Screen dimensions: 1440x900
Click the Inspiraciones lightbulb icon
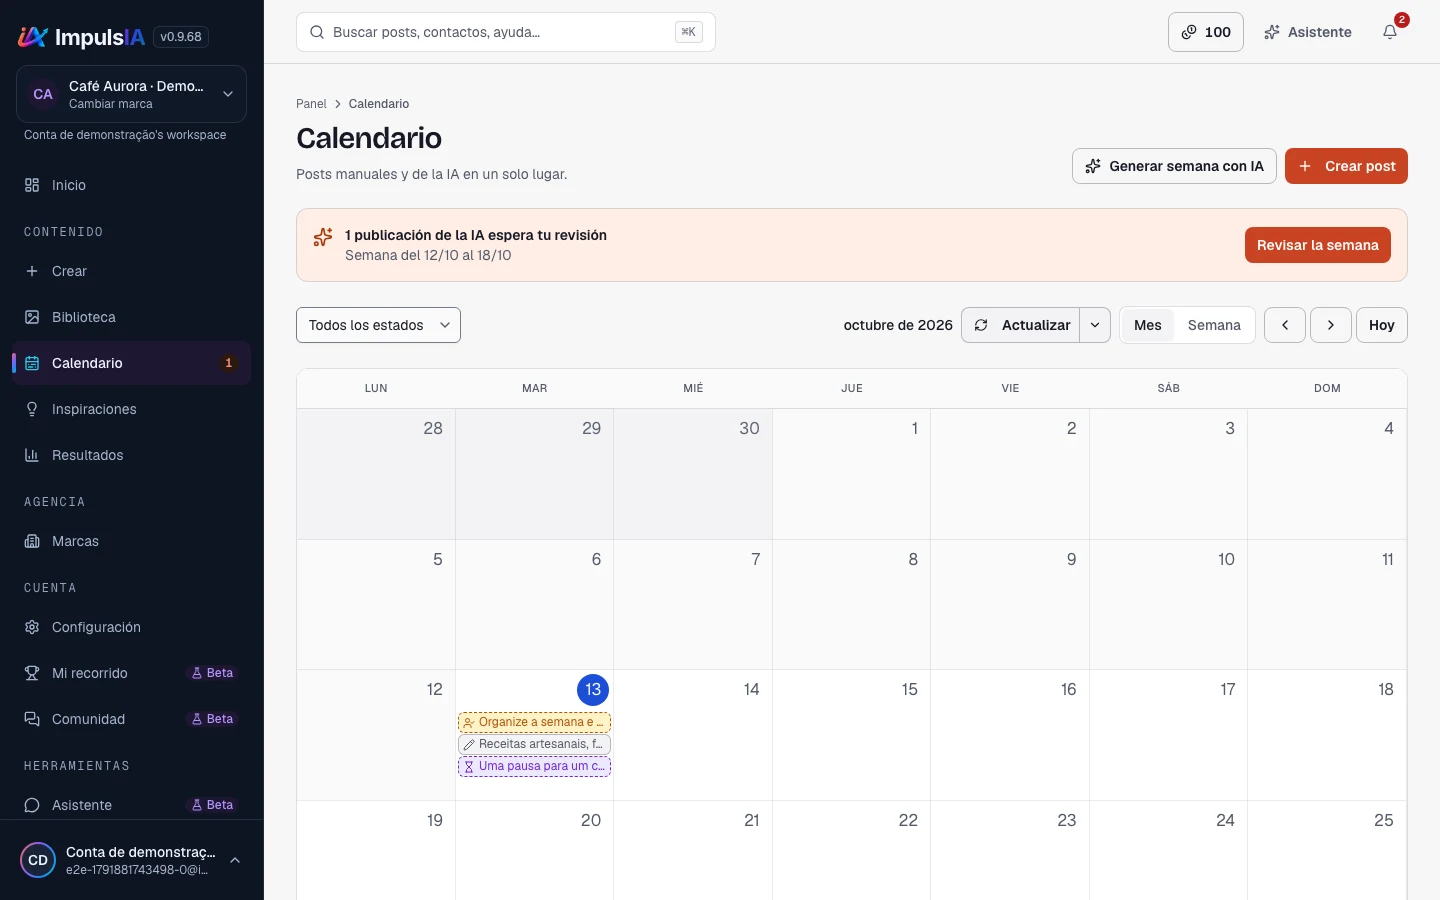(x=32, y=409)
